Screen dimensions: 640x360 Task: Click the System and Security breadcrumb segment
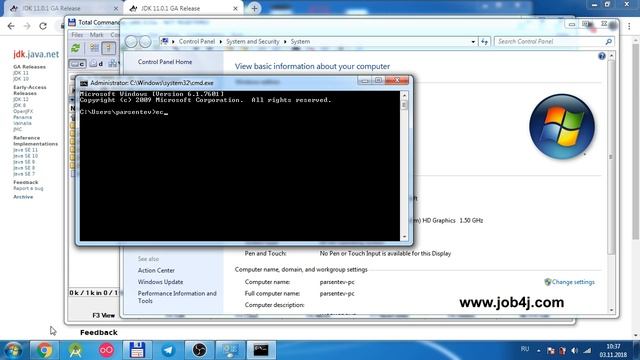pyautogui.click(x=253, y=42)
